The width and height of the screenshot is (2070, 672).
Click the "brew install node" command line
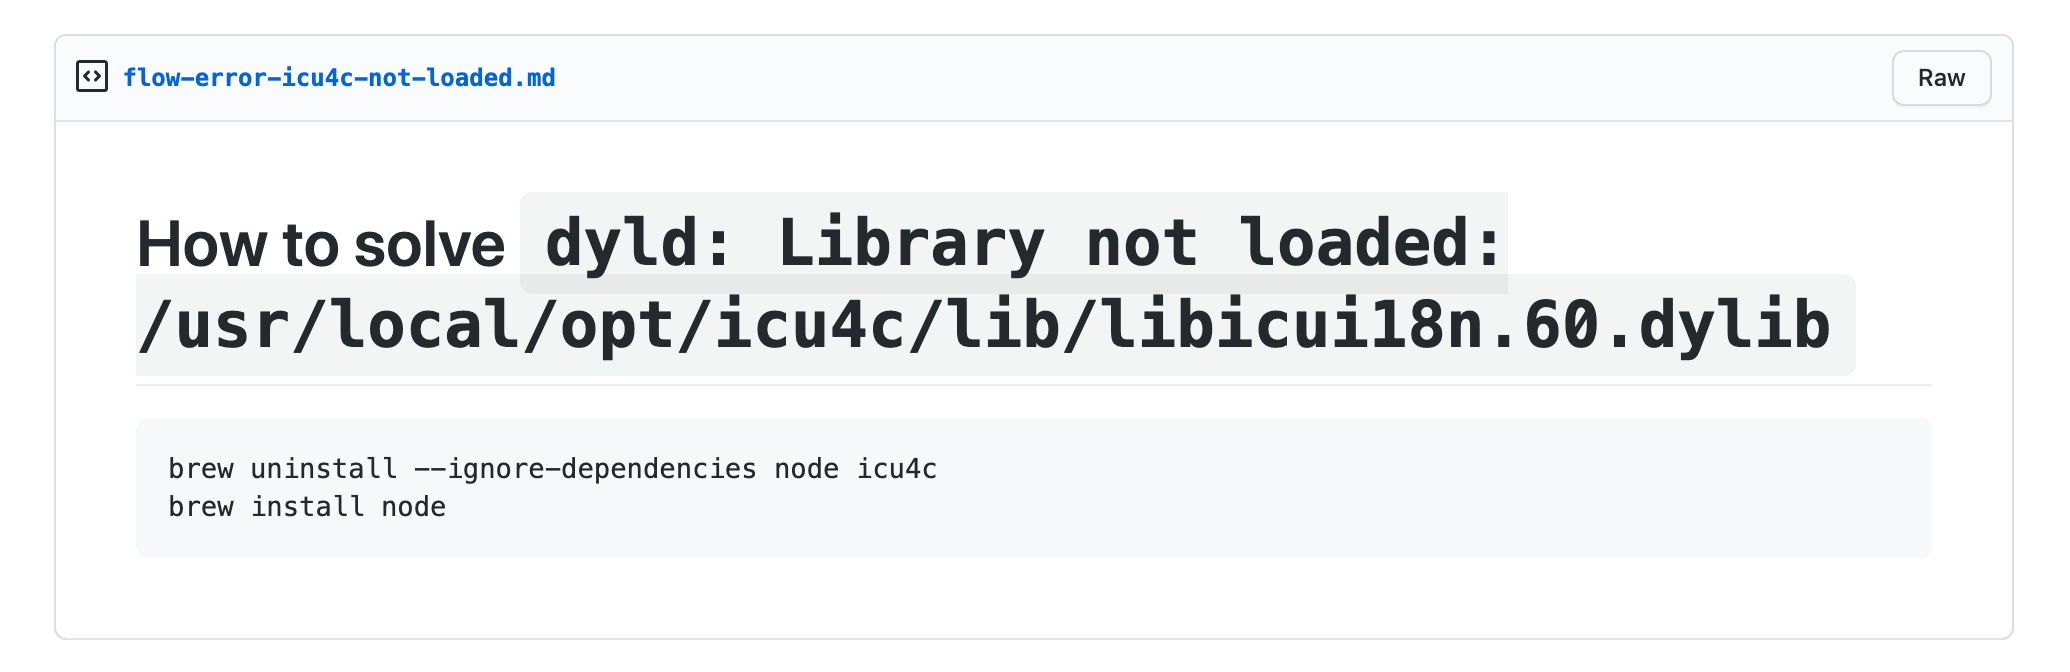pos(307,507)
